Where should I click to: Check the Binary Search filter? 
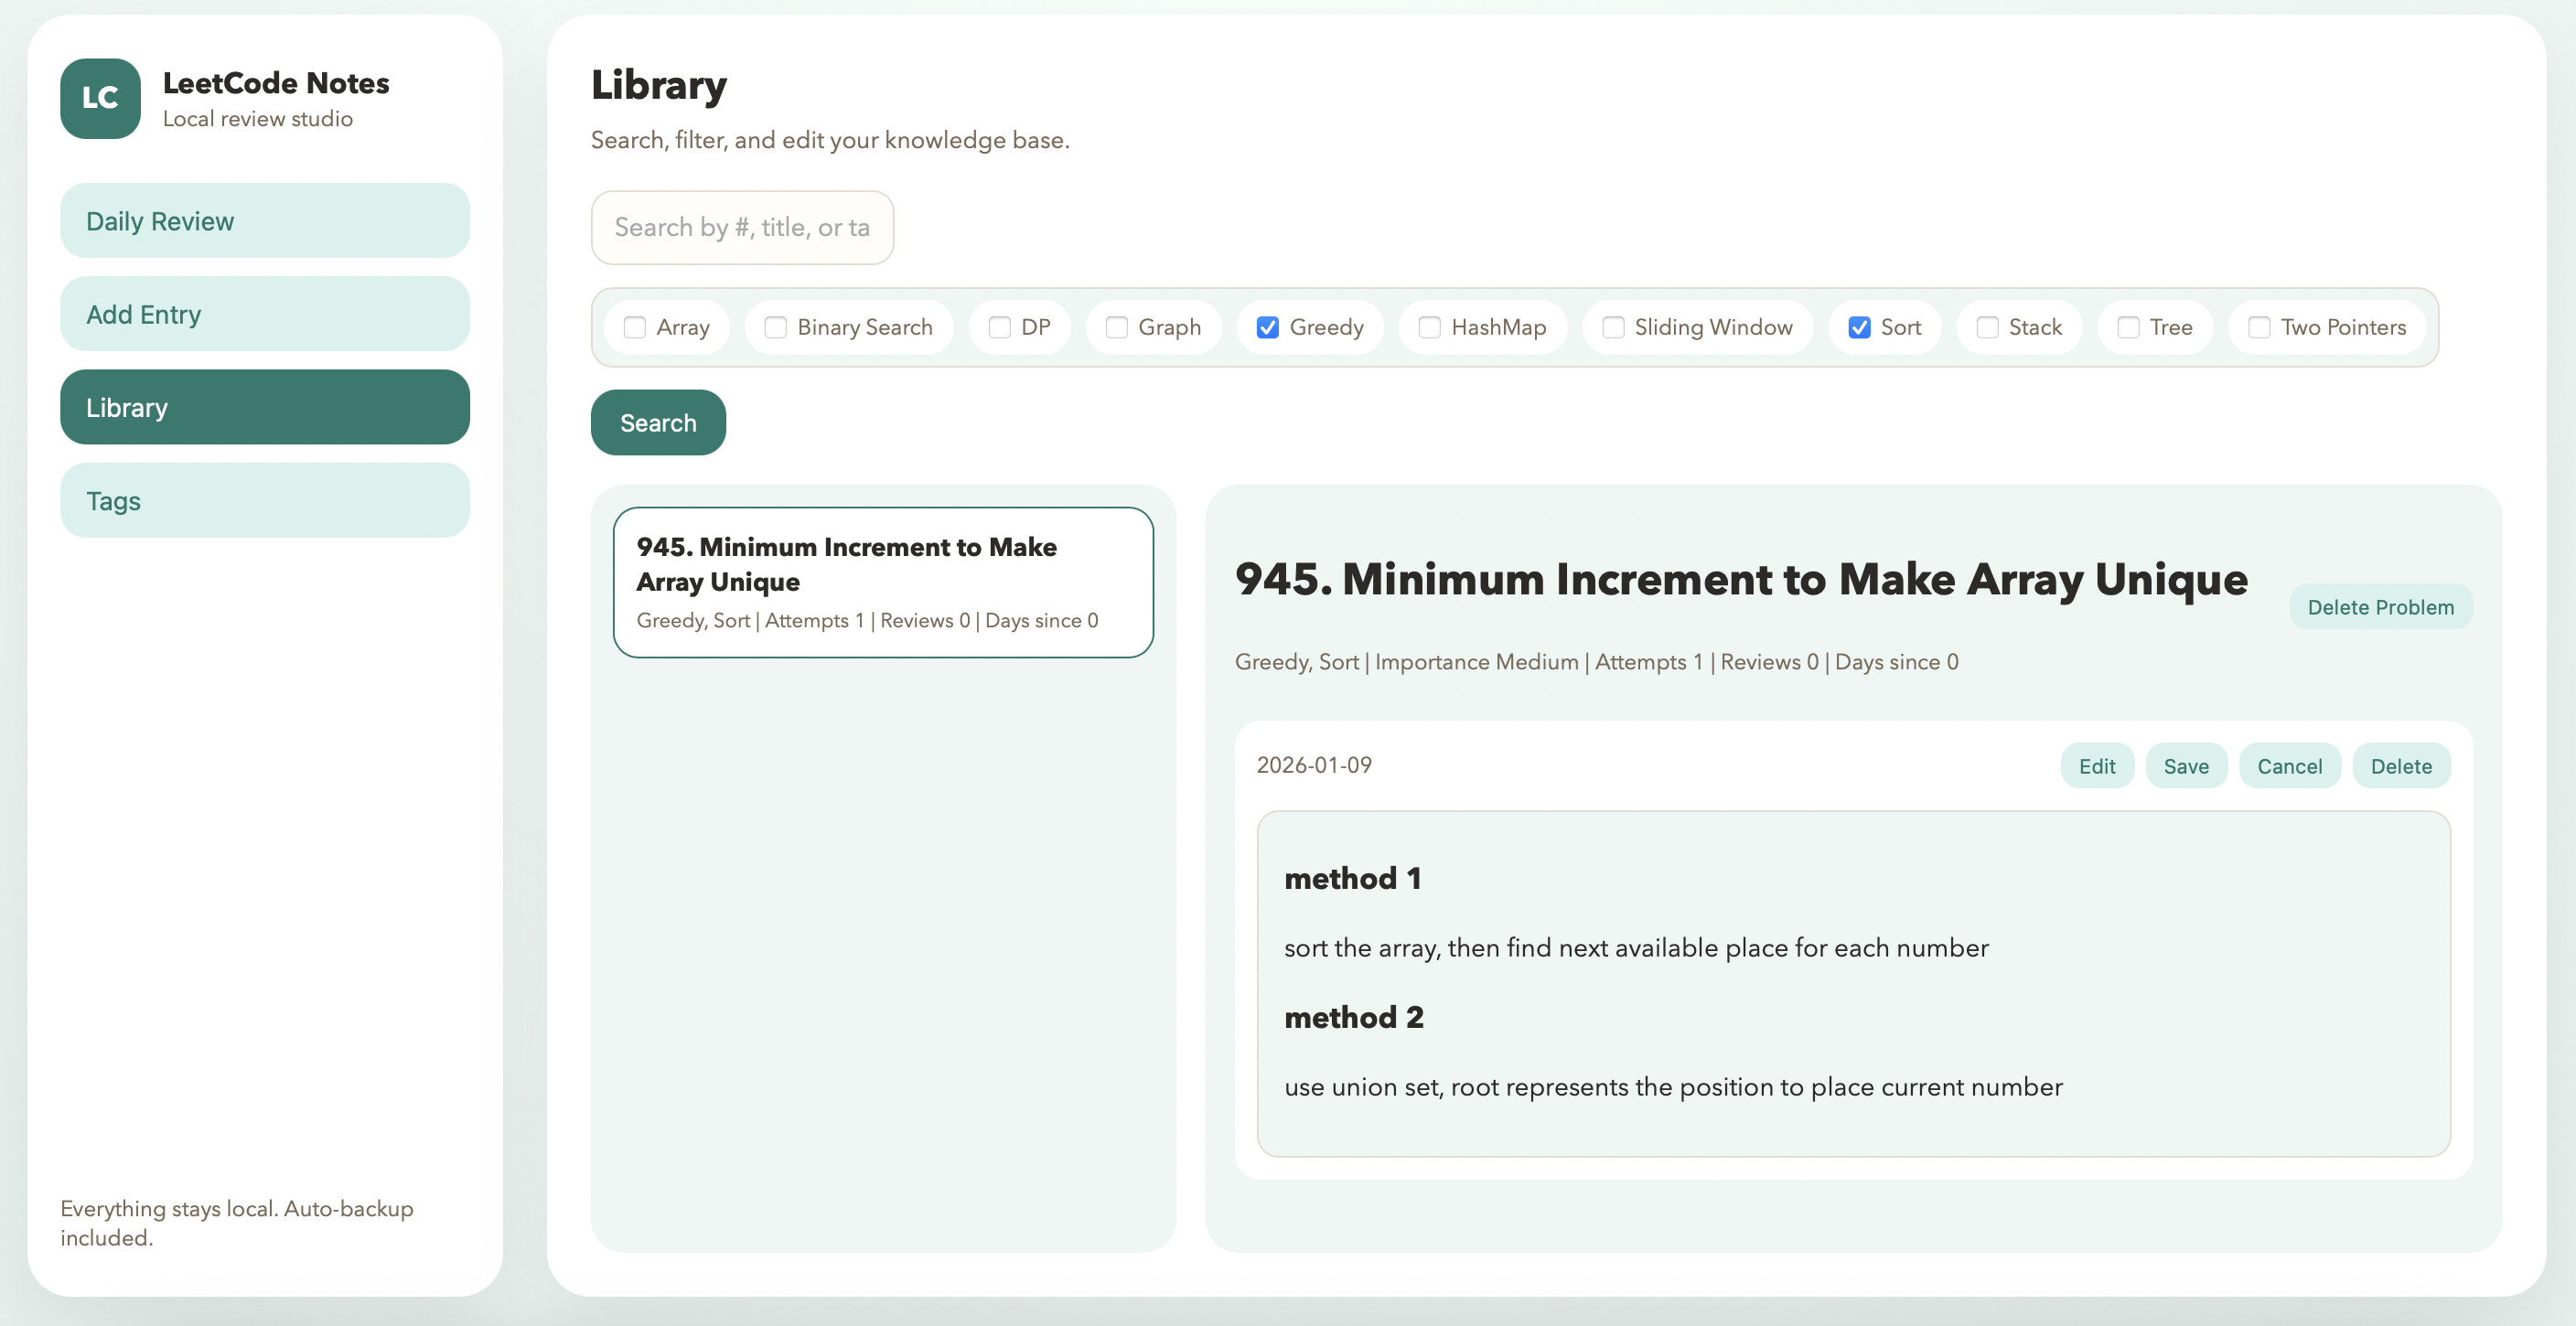[x=776, y=328]
